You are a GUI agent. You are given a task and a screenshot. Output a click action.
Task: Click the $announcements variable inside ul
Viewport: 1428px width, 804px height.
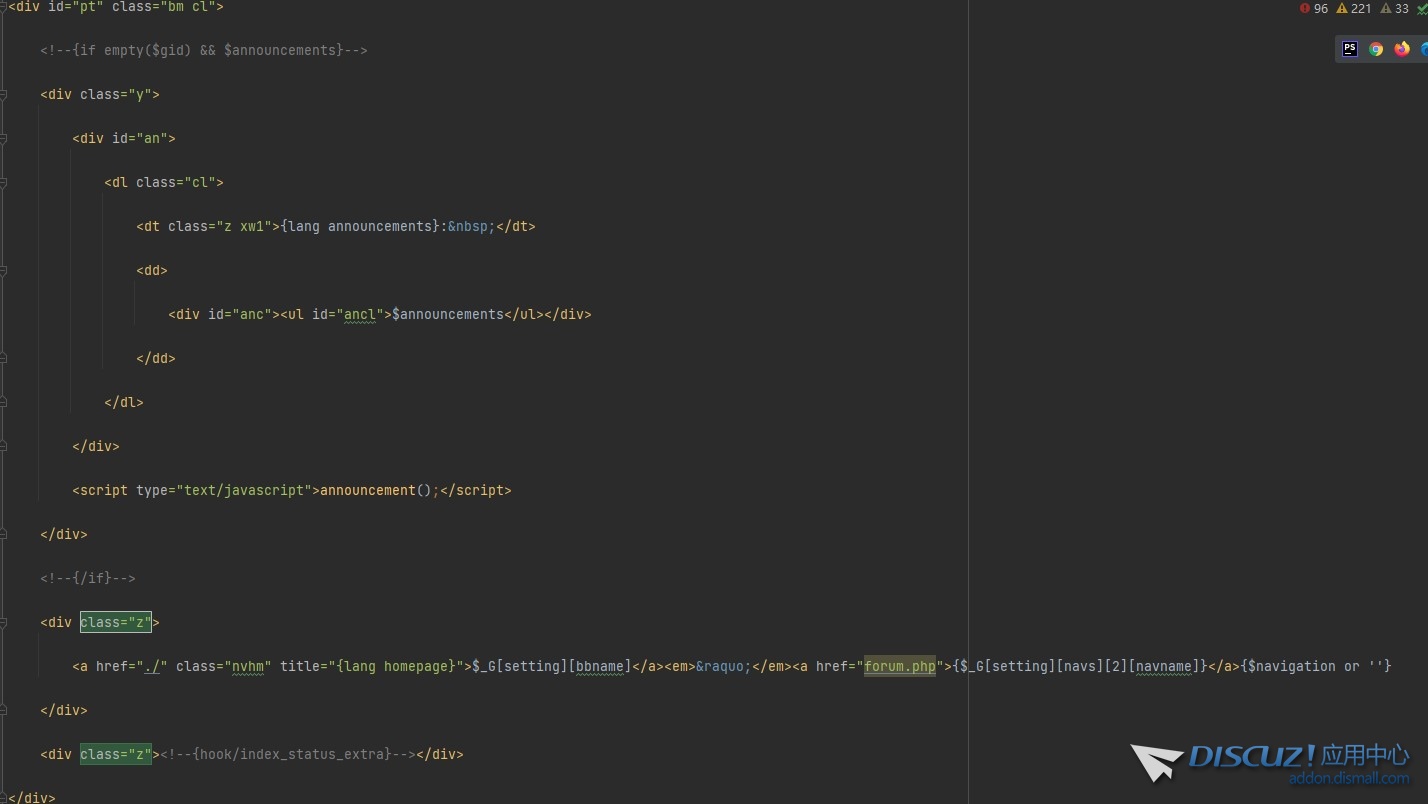[448, 314]
